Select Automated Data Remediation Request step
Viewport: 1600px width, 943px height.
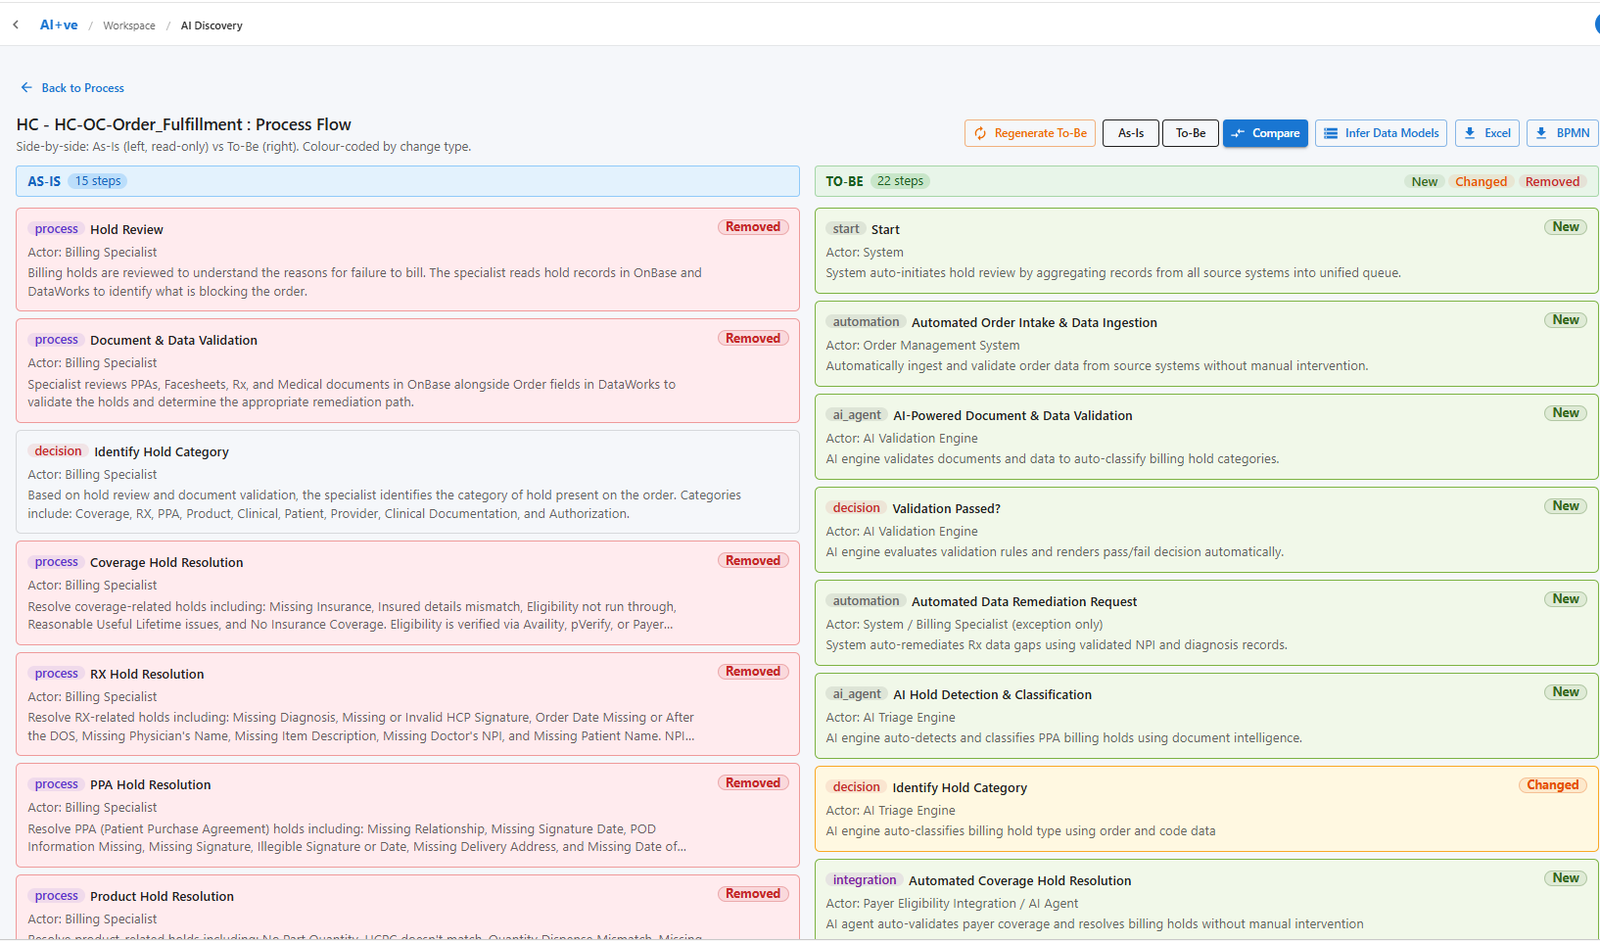click(1207, 623)
